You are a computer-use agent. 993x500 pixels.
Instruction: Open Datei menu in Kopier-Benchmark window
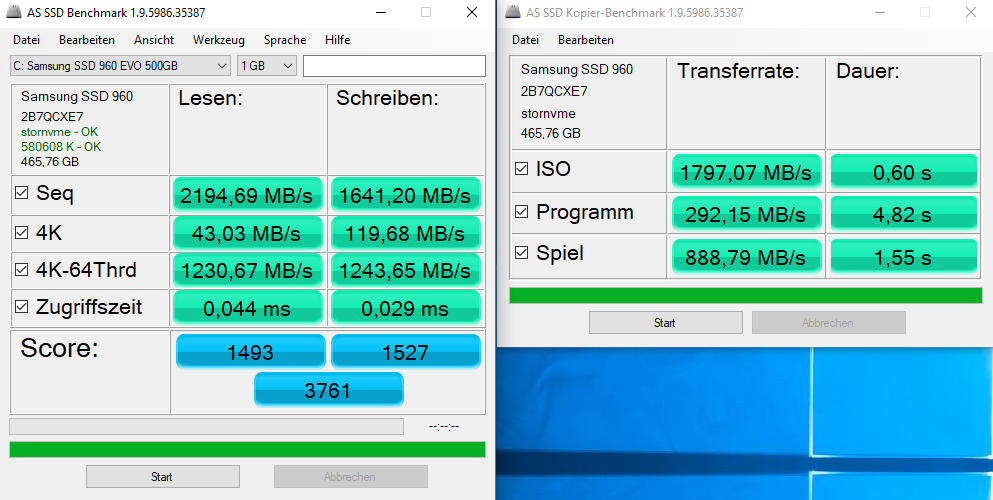pos(526,40)
